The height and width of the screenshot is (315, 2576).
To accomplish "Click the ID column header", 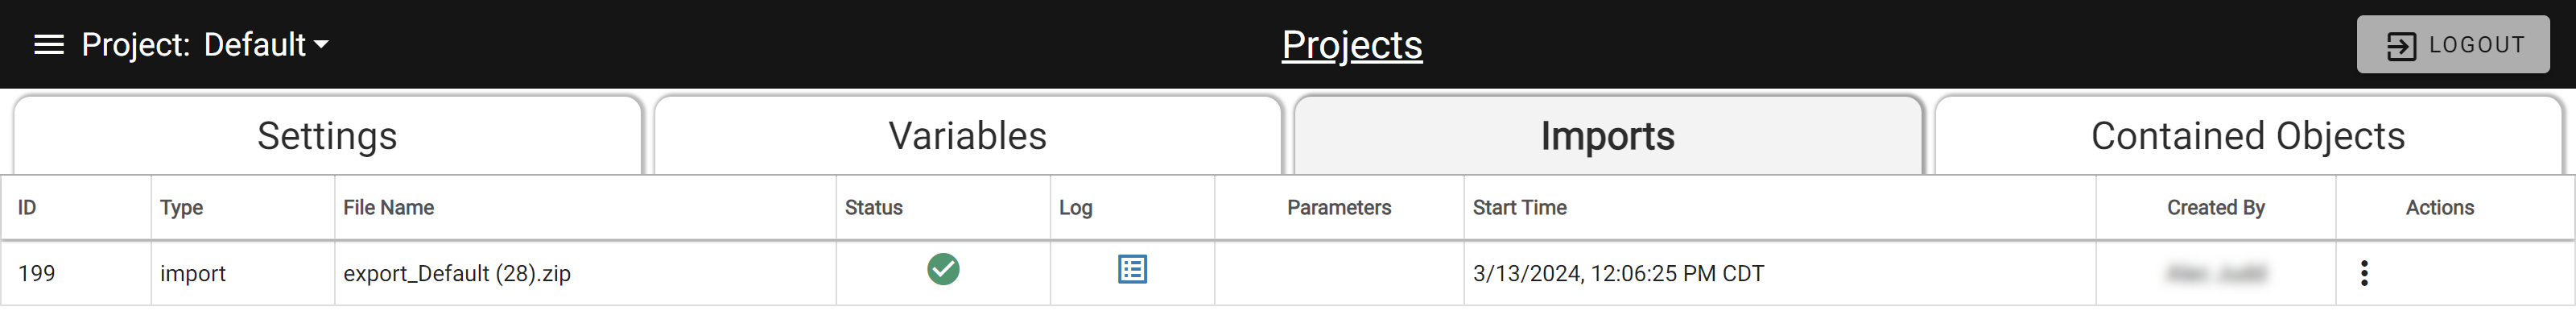I will 27,207.
